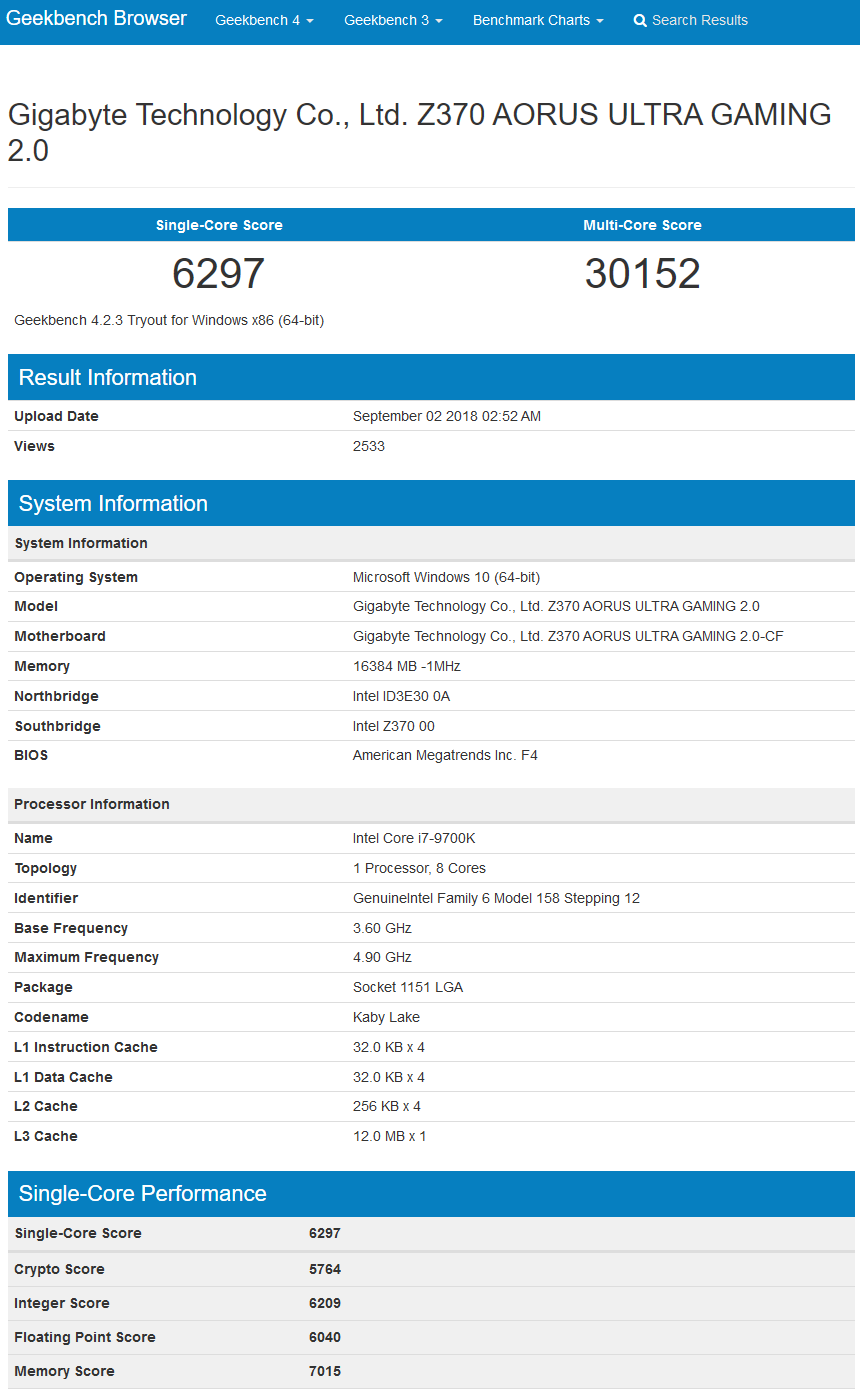Click the Geekbench Browser logo link
This screenshot has height=1400, width=860.
[97, 19]
